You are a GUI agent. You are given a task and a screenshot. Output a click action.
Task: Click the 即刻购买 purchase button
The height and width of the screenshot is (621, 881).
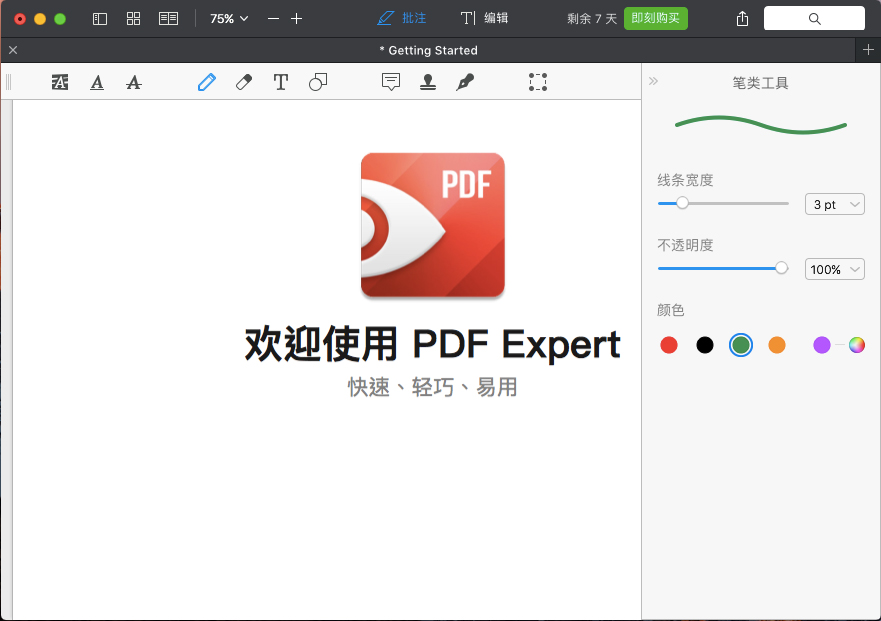click(655, 18)
